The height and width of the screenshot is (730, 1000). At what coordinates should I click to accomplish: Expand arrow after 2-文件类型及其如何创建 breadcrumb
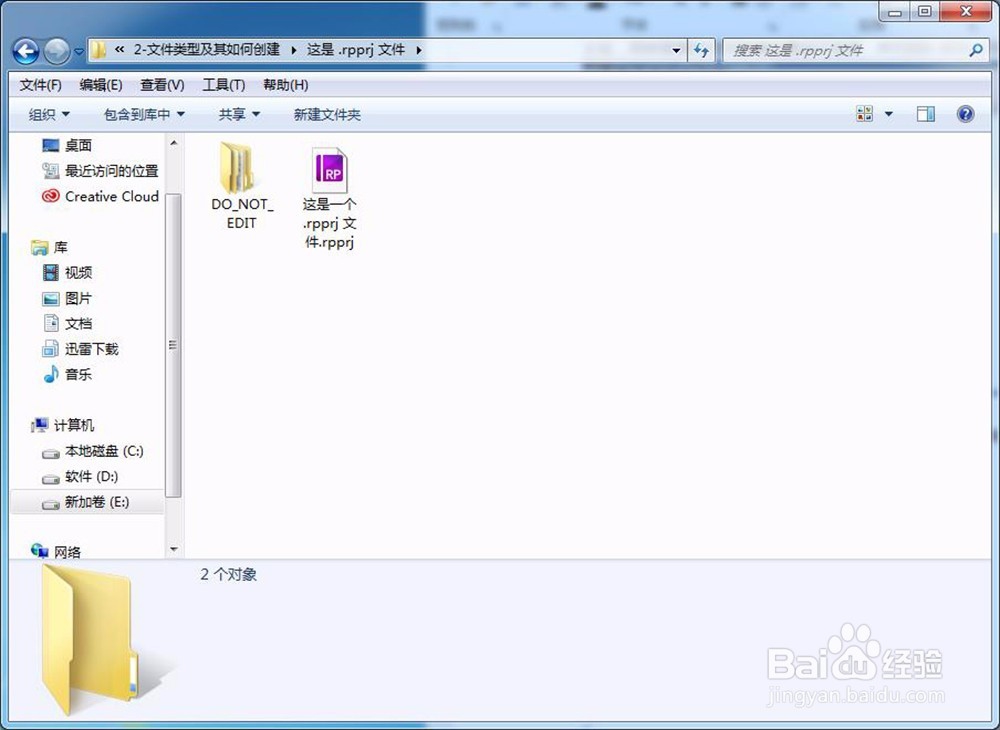(293, 50)
